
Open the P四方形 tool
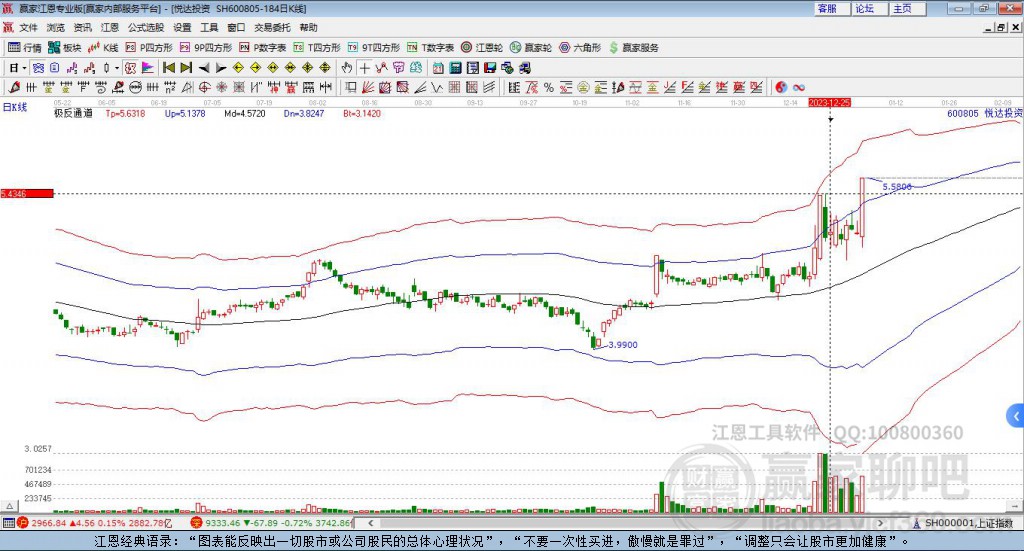pos(149,48)
